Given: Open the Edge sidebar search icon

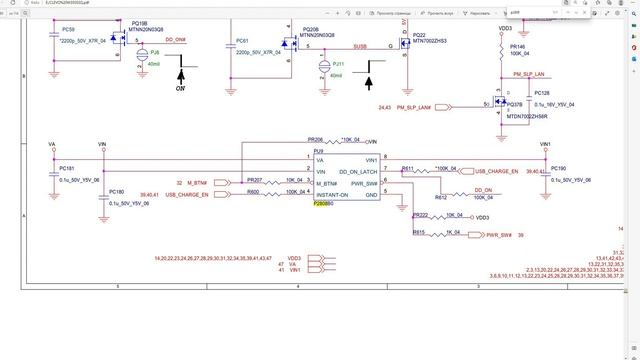Looking at the screenshot, I should [634, 13].
